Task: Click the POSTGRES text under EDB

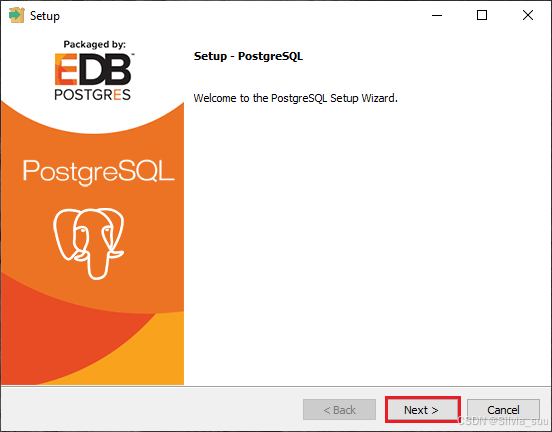Action: [x=93, y=94]
